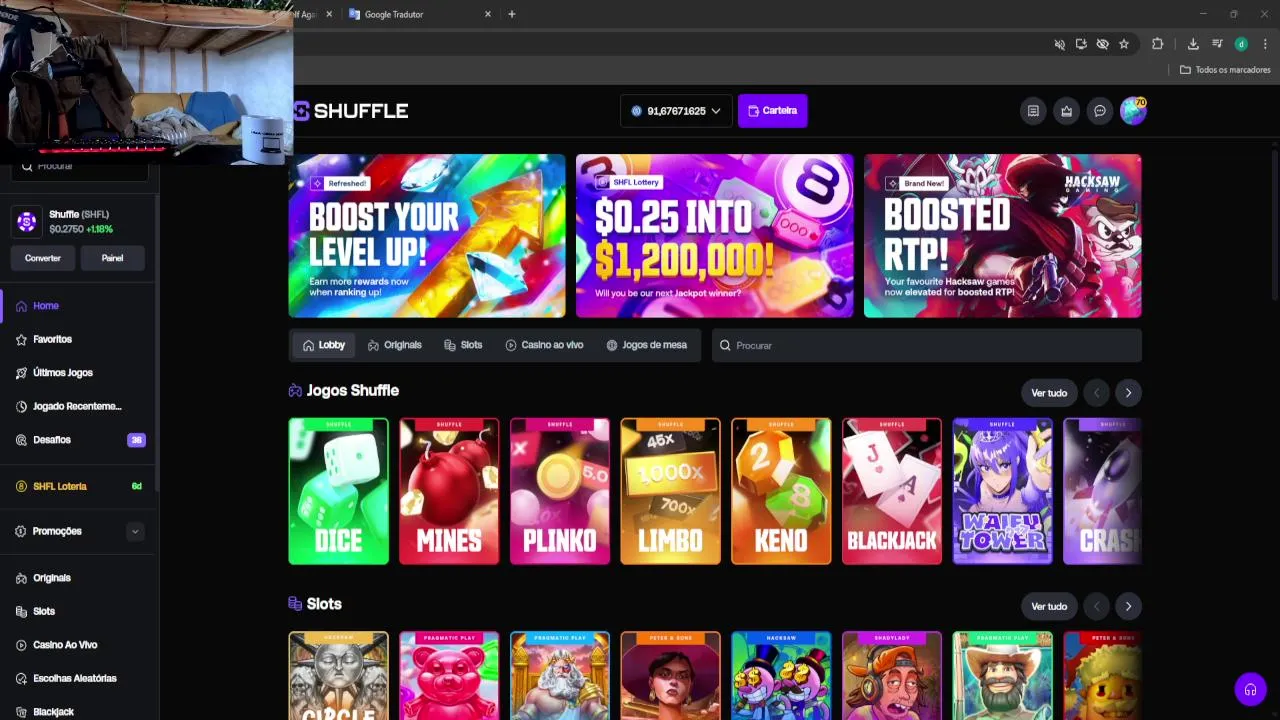Close the Google Tradutor tab

[488, 14]
